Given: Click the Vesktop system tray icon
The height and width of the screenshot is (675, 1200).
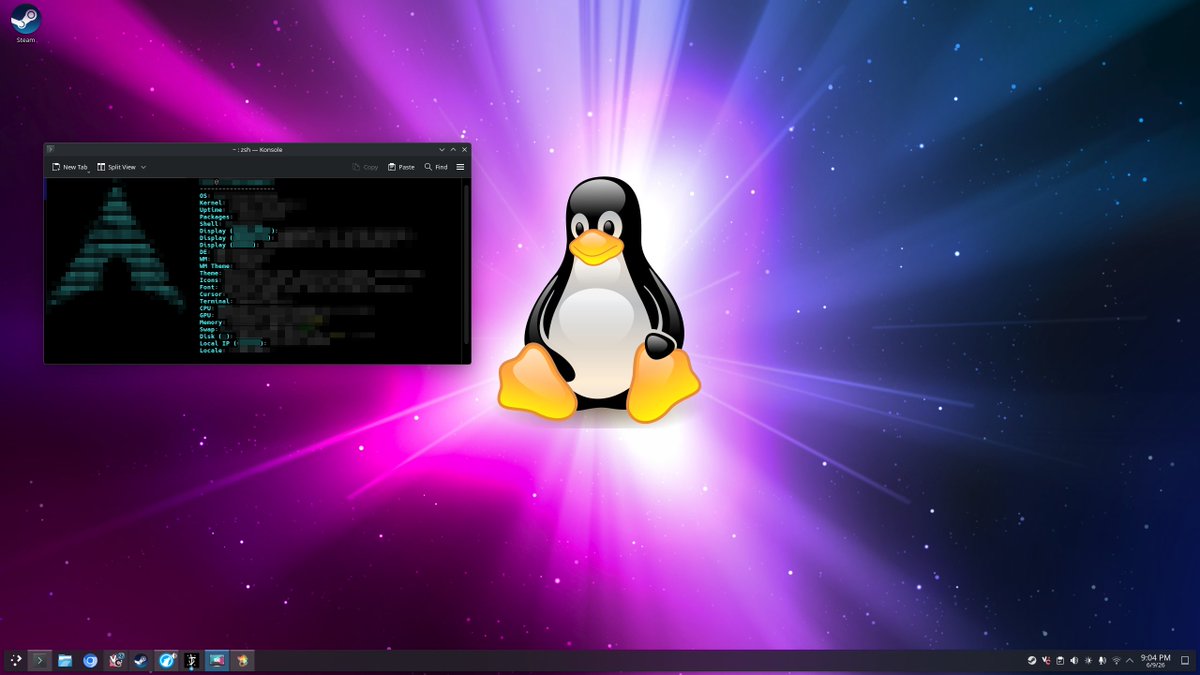Looking at the screenshot, I should tap(1046, 661).
